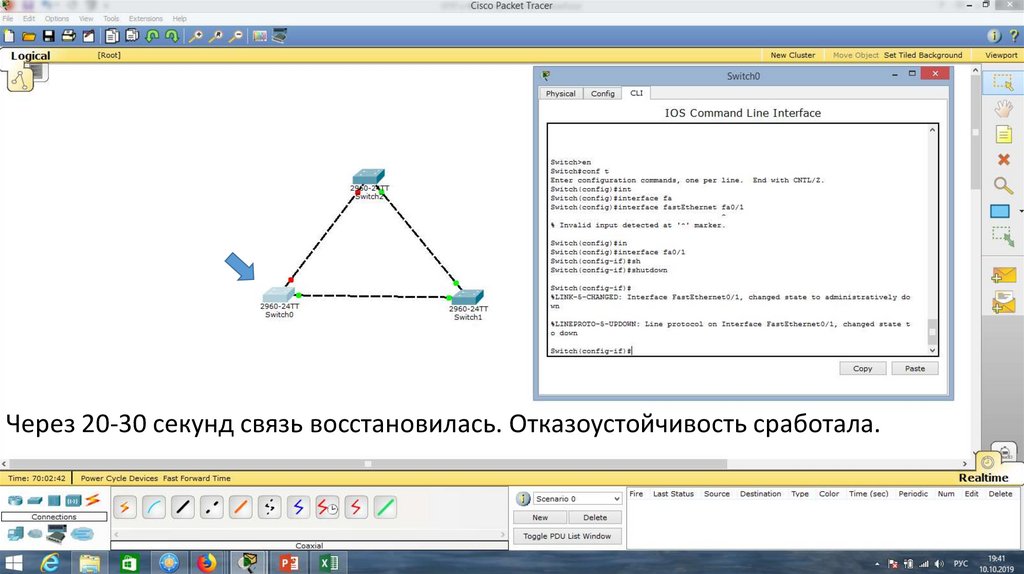Viewport: 1024px width, 574px height.
Task: Click the Zoom In magnifier icon
Action: [x=195, y=36]
